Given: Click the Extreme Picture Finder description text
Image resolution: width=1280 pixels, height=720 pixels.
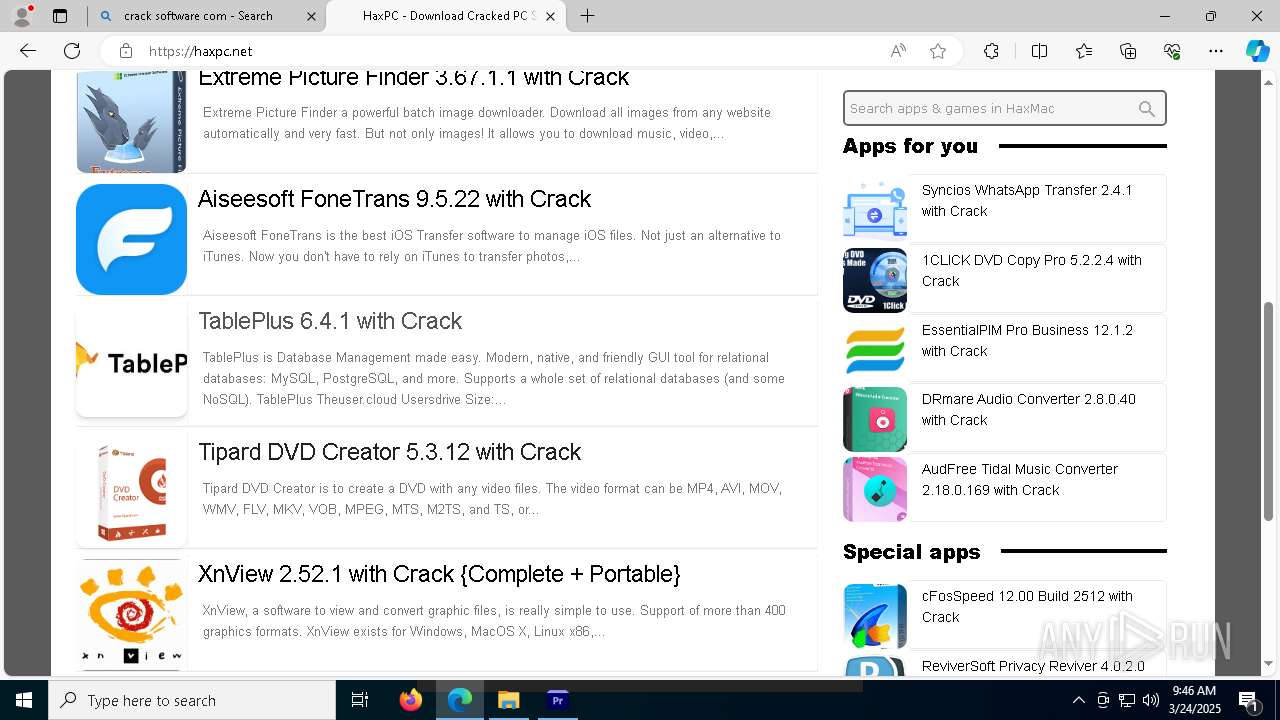Looking at the screenshot, I should point(487,123).
